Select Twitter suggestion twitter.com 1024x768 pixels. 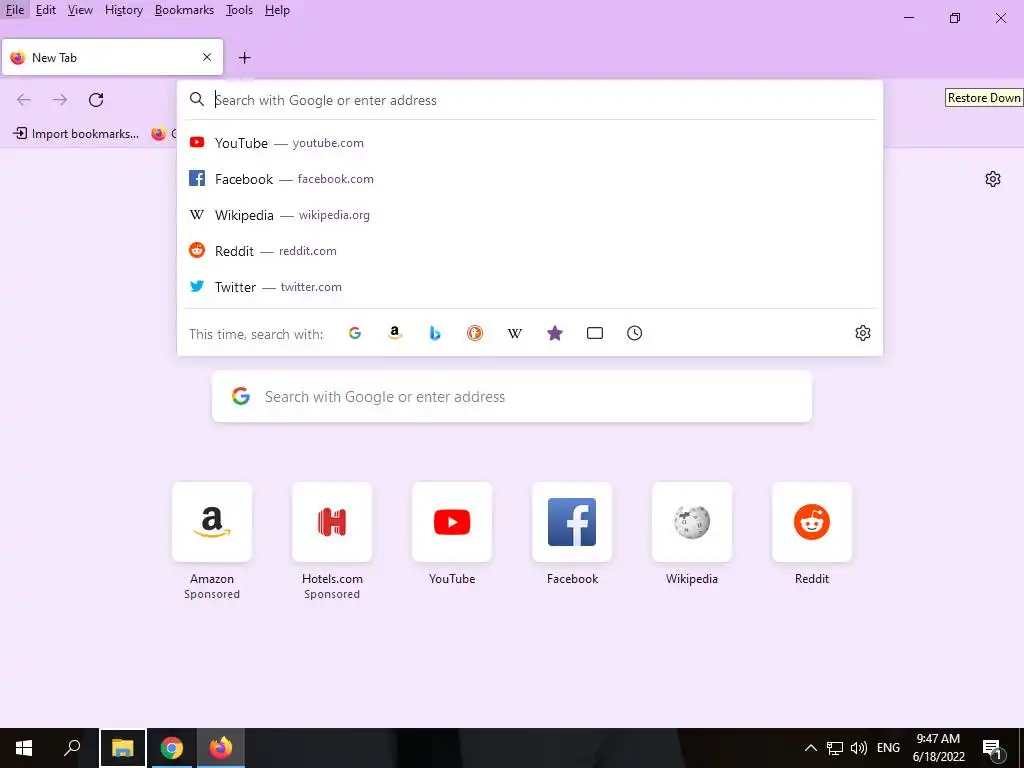pos(530,287)
